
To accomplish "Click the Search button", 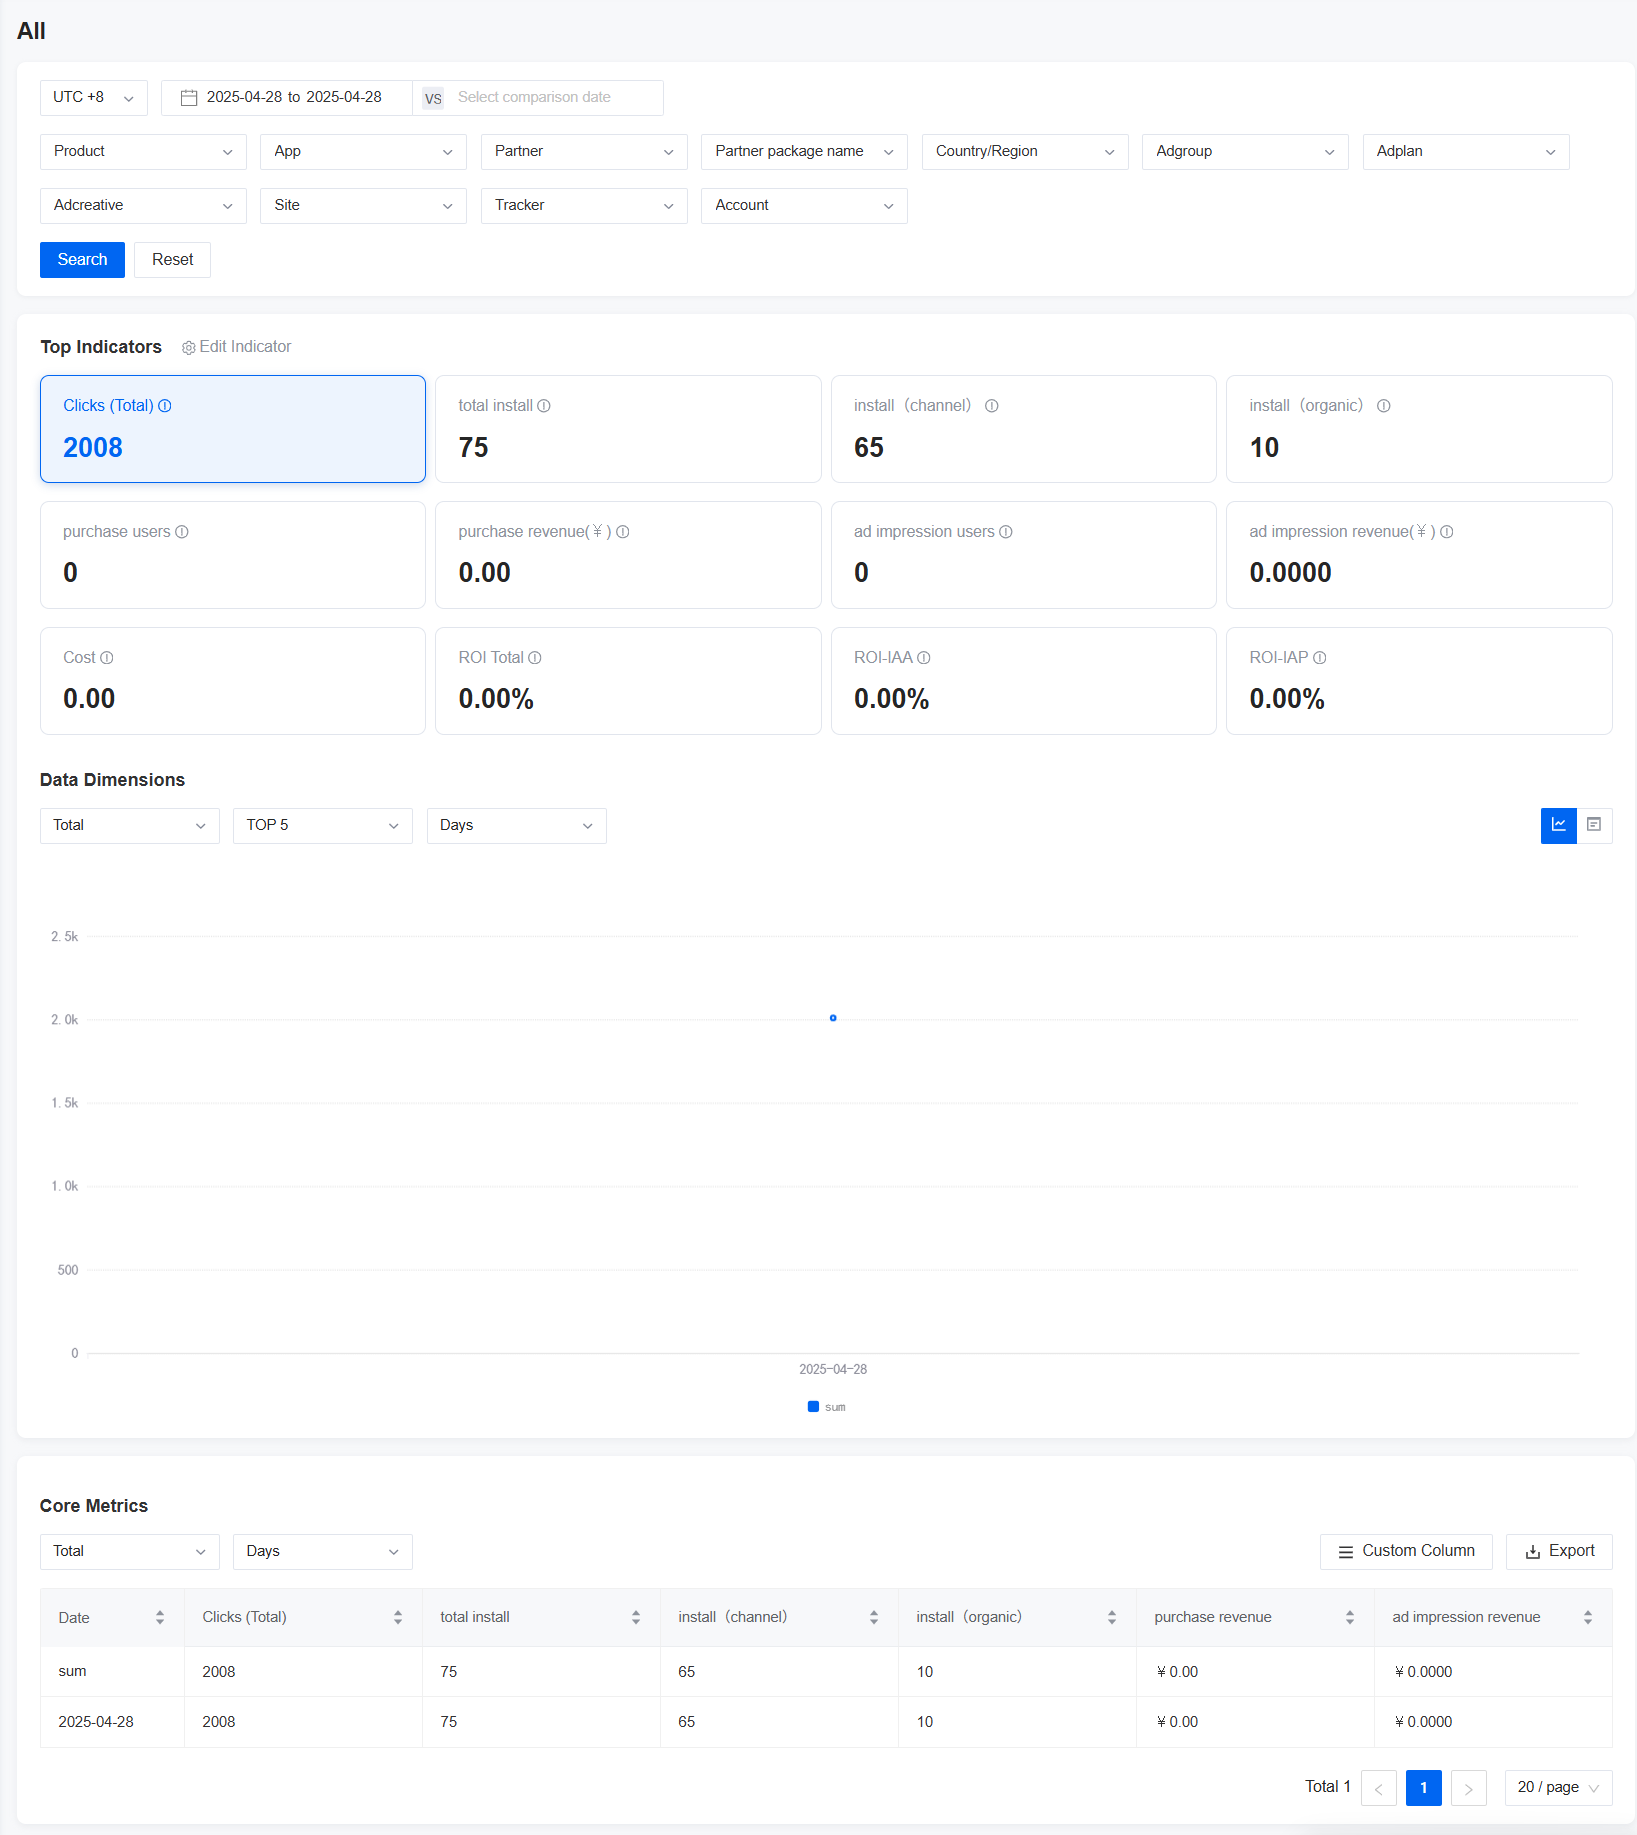I will (82, 259).
